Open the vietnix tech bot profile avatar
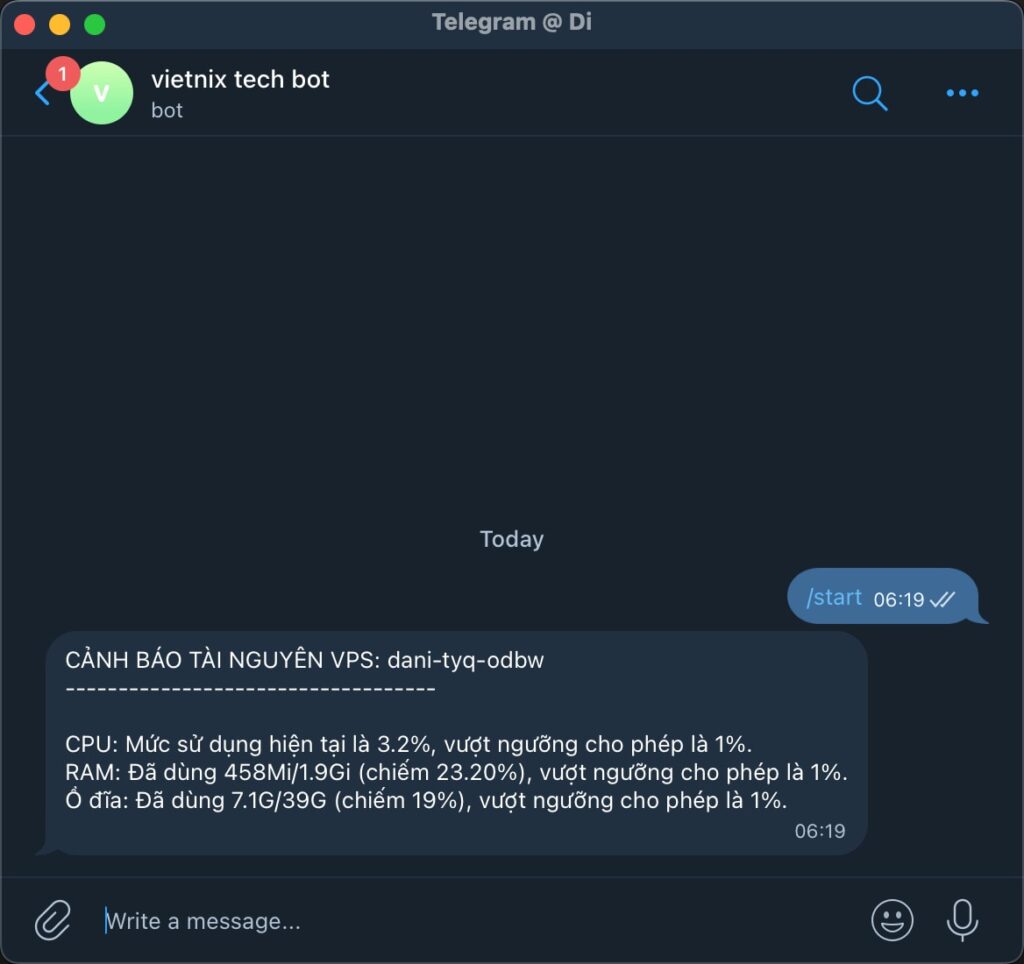The height and width of the screenshot is (964, 1024). [102, 93]
